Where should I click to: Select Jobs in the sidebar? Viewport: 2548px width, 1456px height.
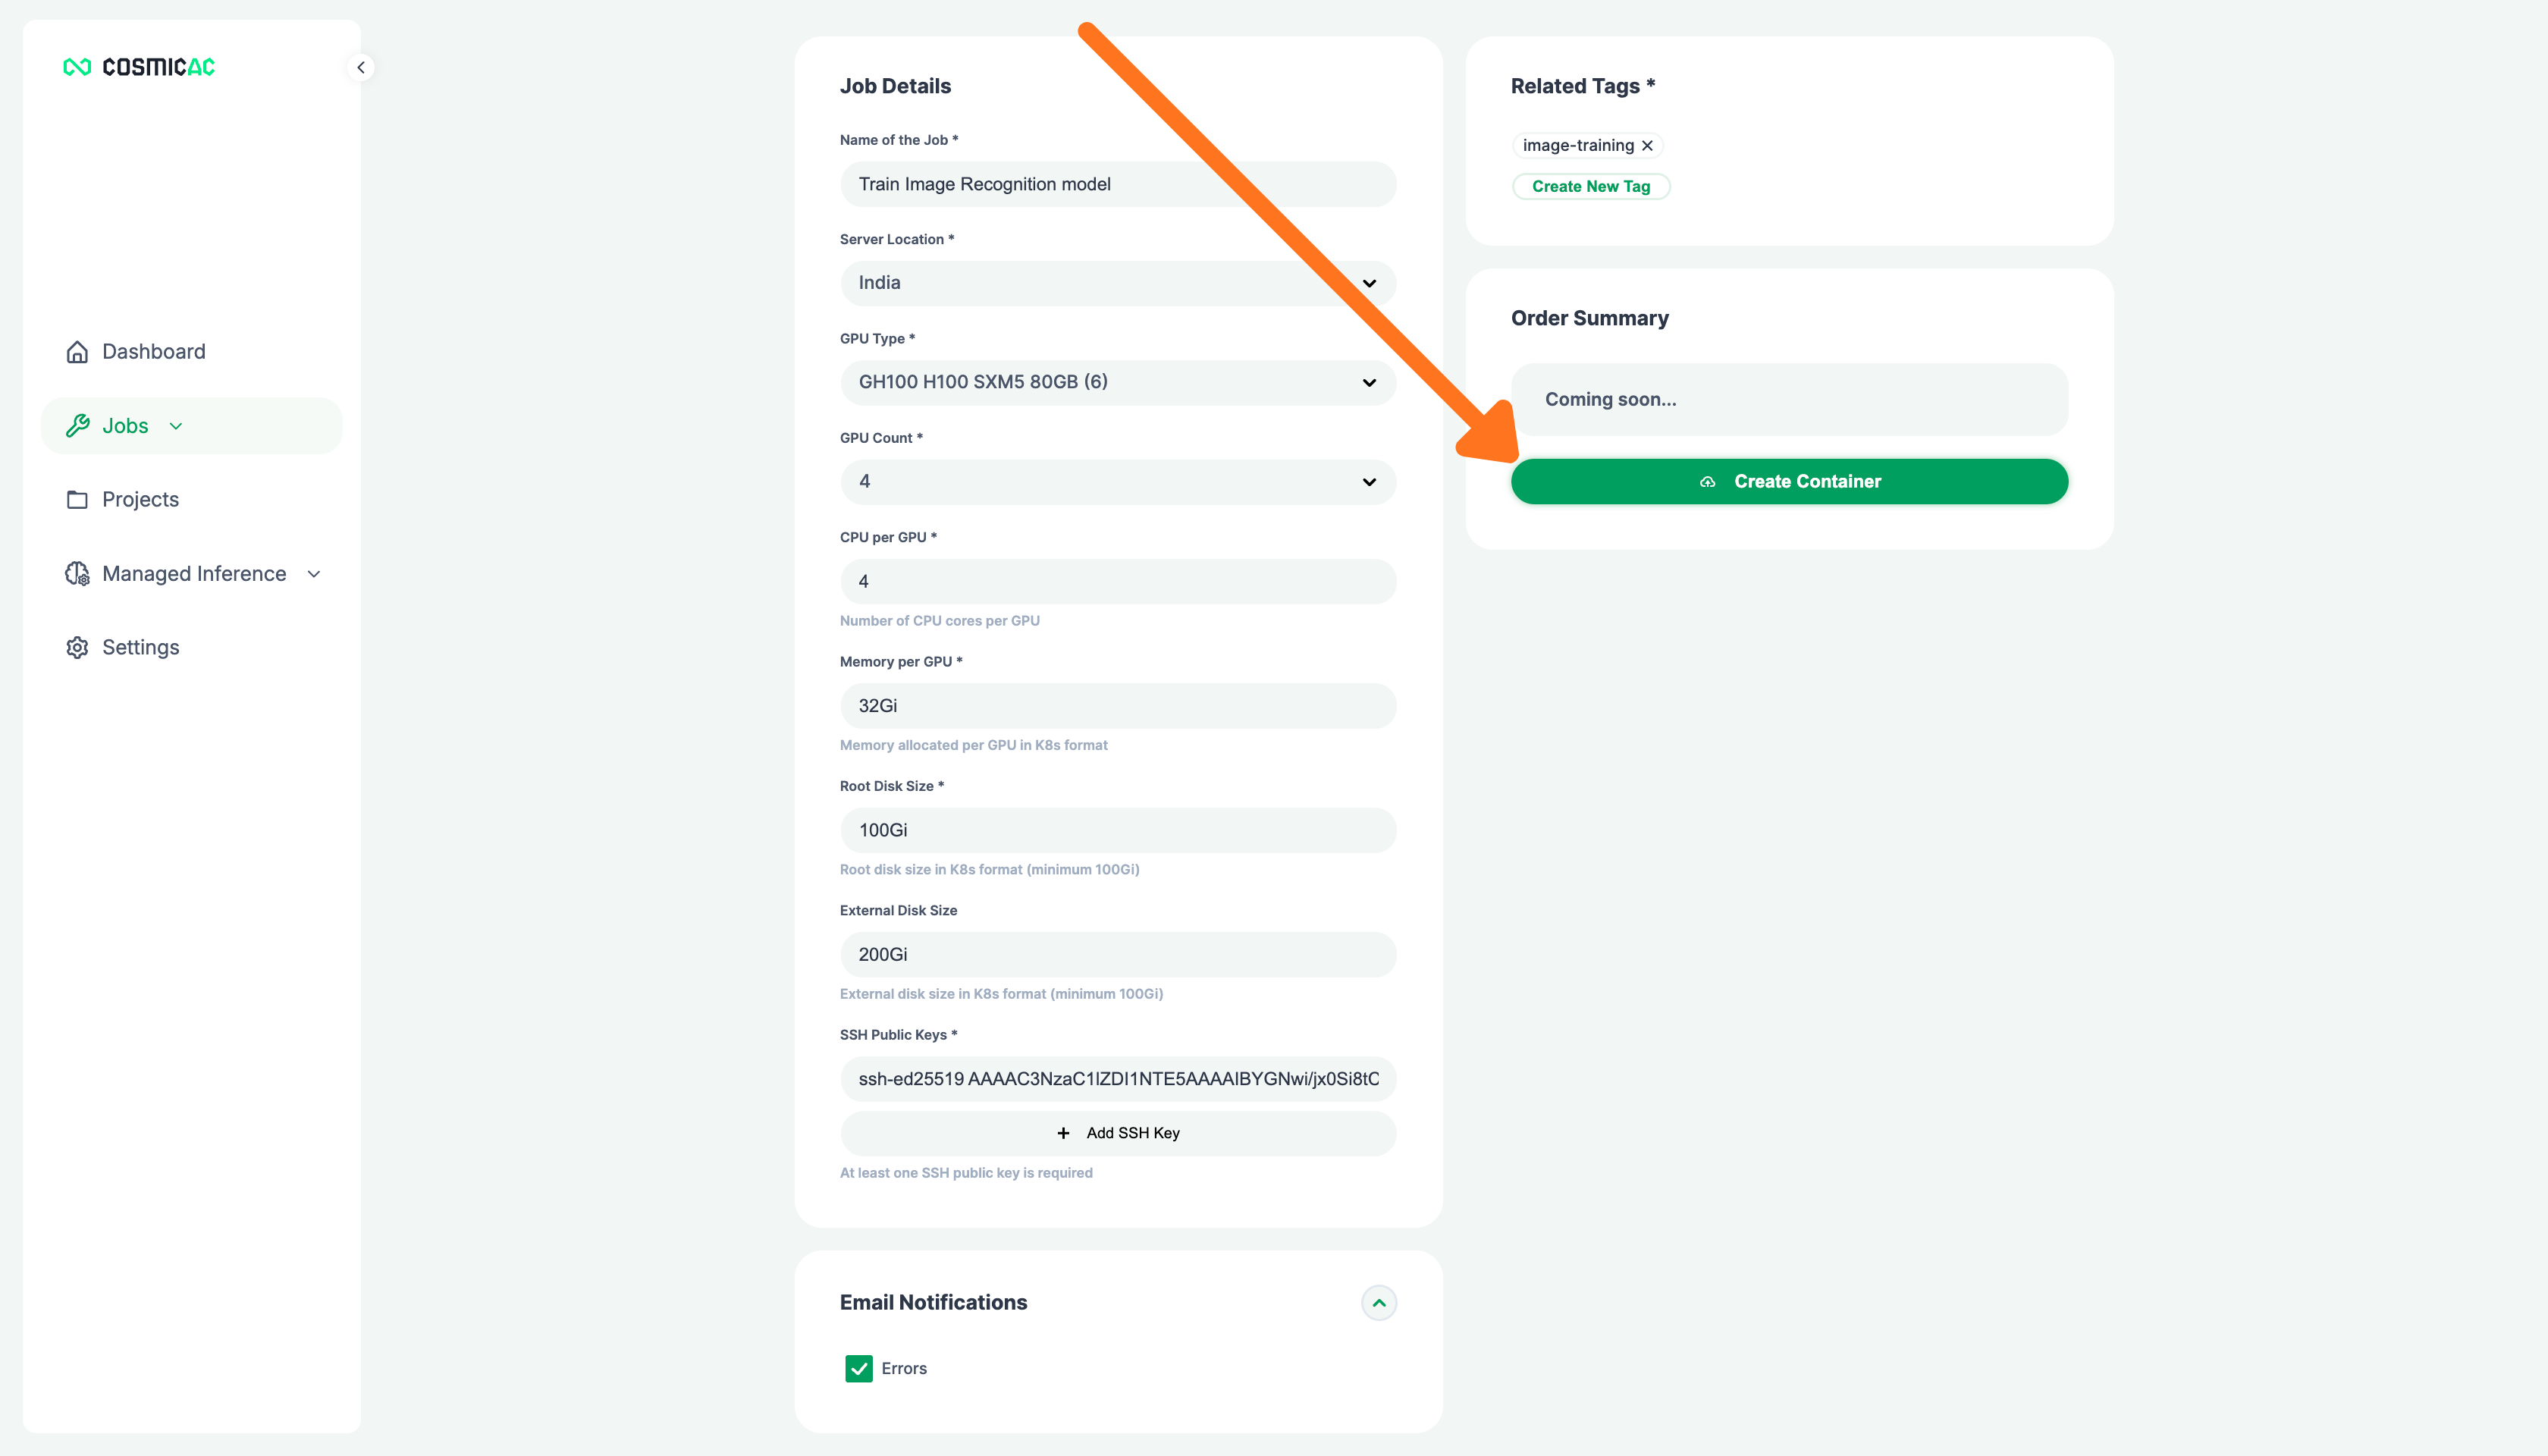191,426
